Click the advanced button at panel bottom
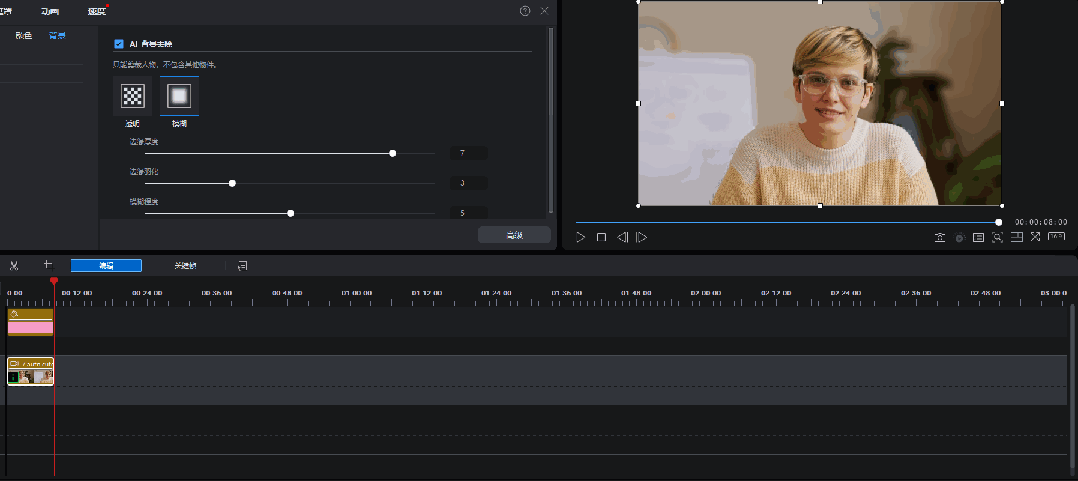The height and width of the screenshot is (481, 1078). [514, 235]
